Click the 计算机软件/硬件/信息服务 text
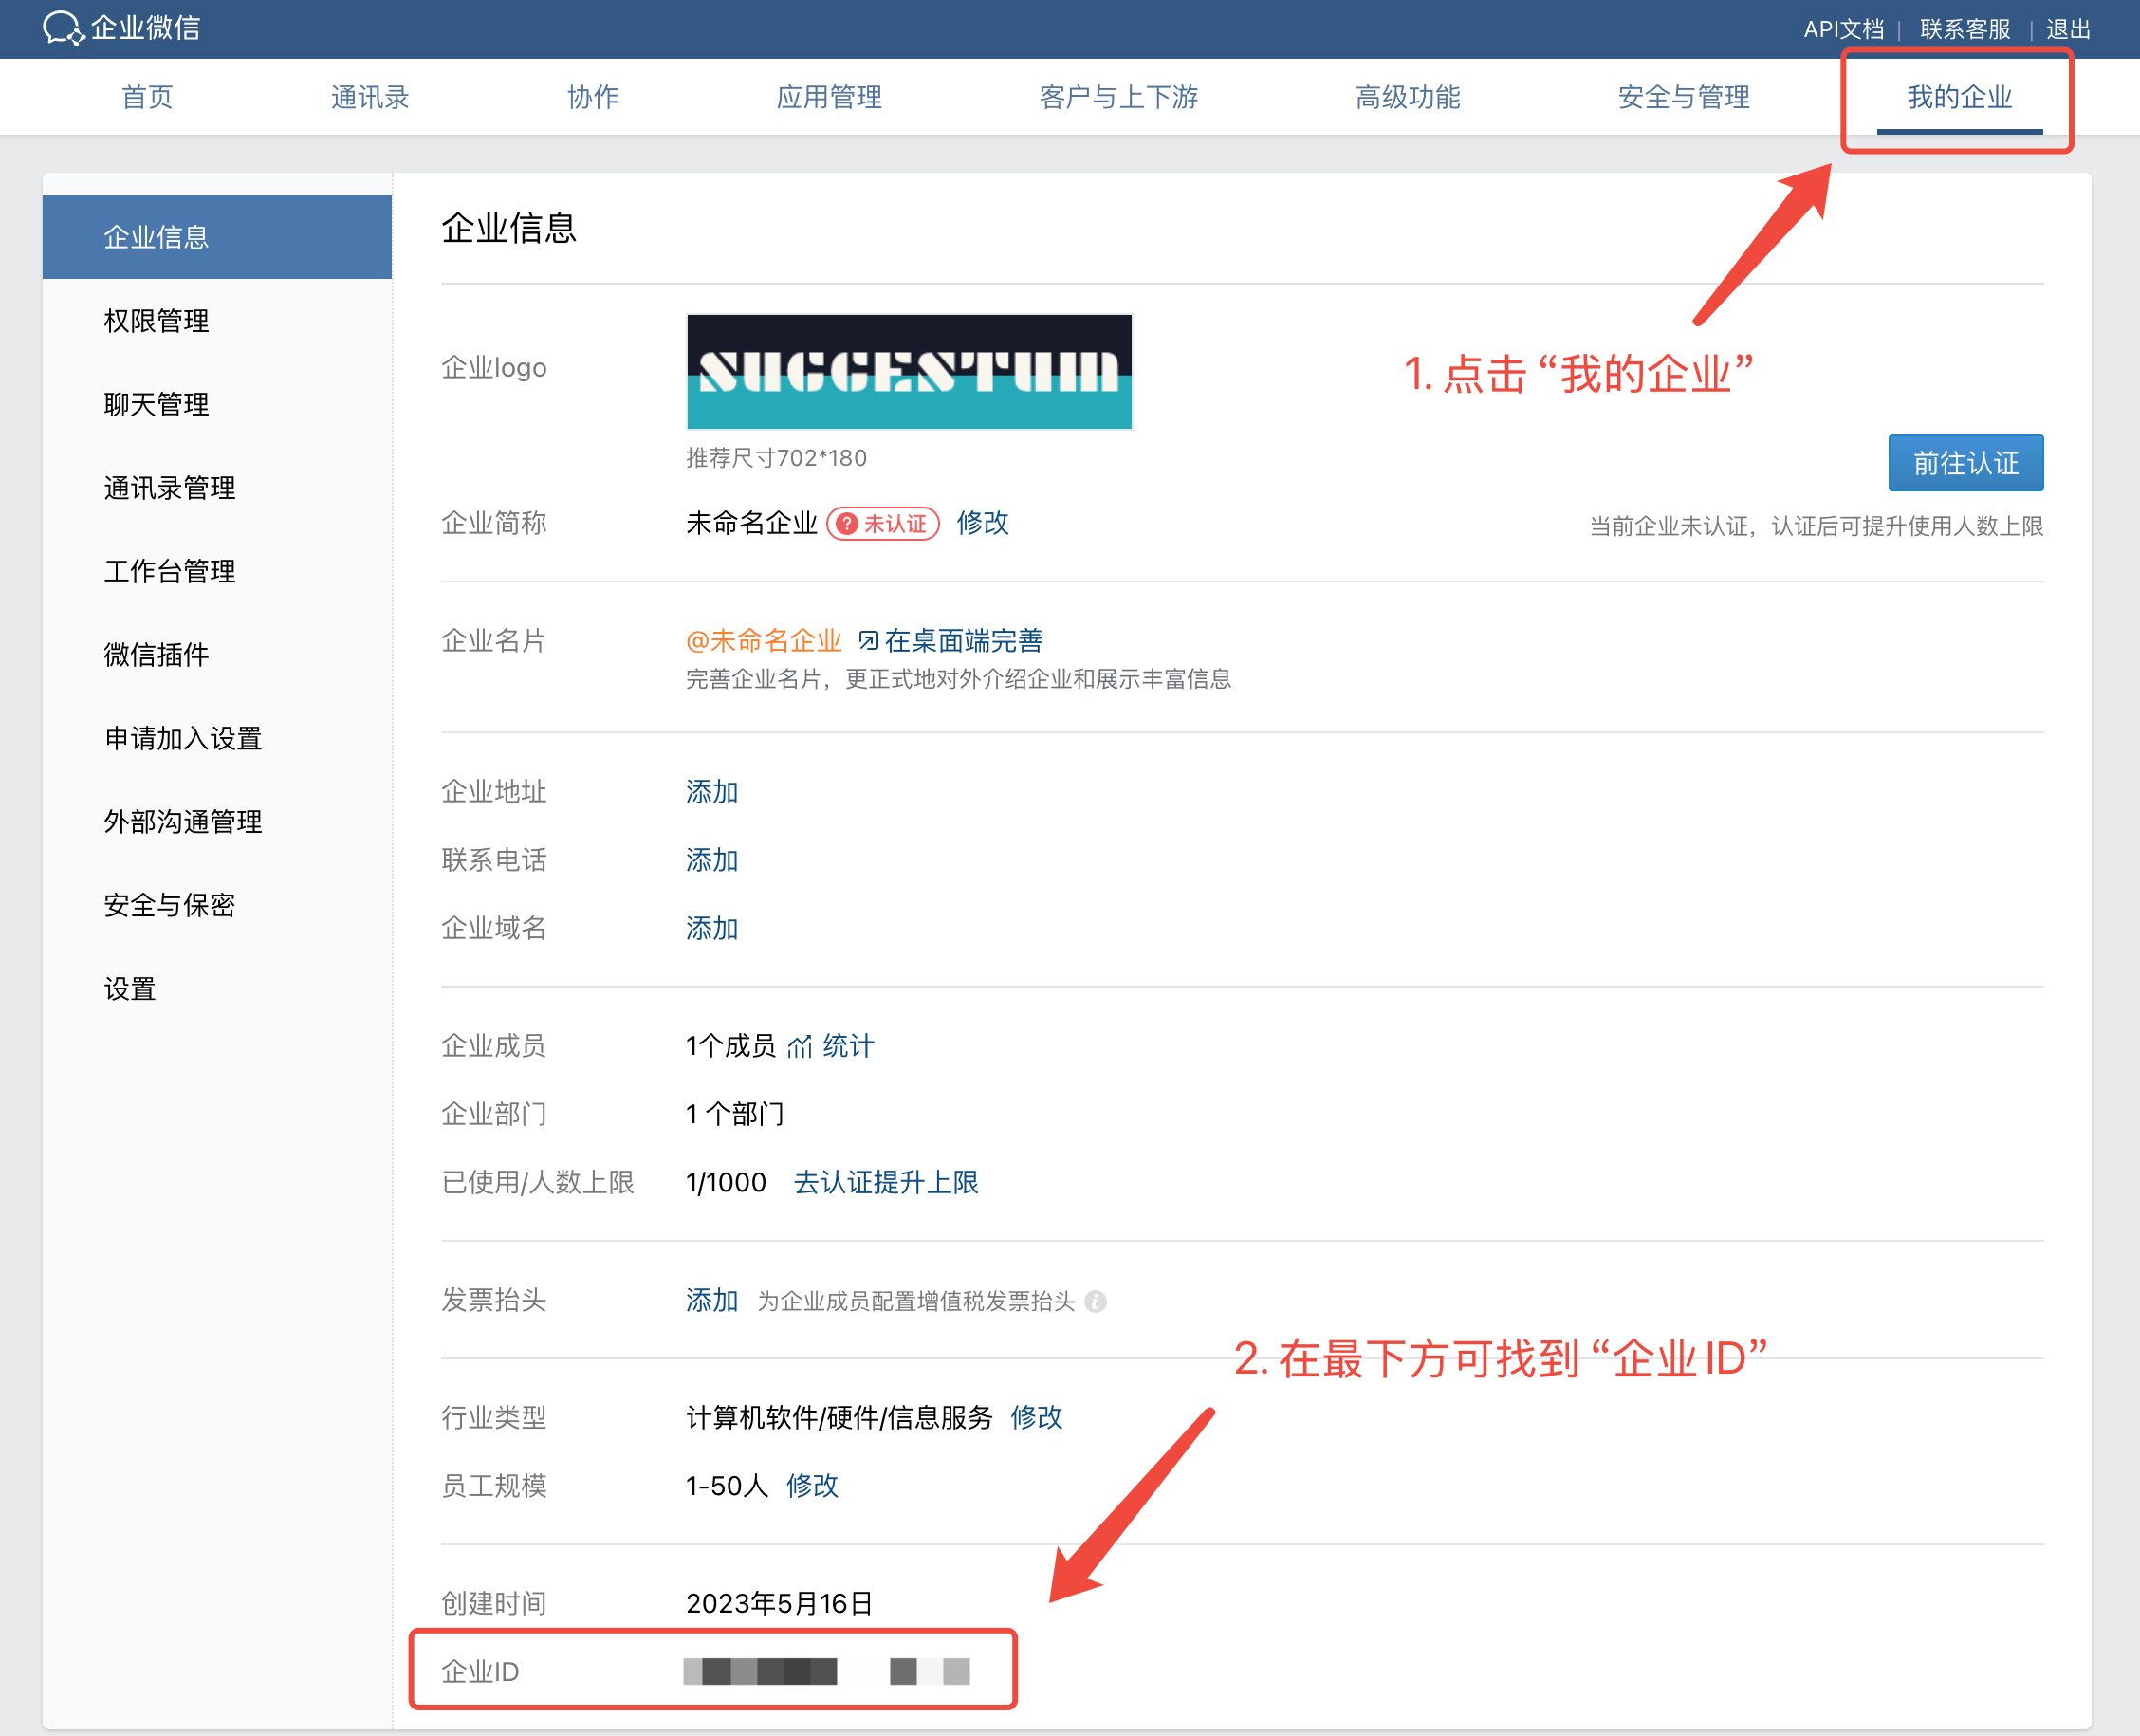This screenshot has width=2140, height=1736. [839, 1417]
